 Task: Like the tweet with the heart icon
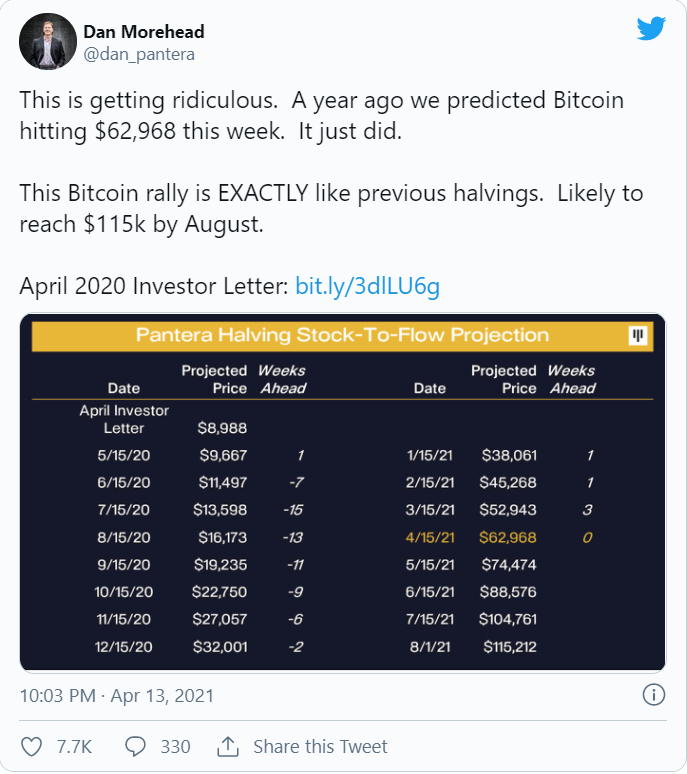pyautogui.click(x=32, y=746)
